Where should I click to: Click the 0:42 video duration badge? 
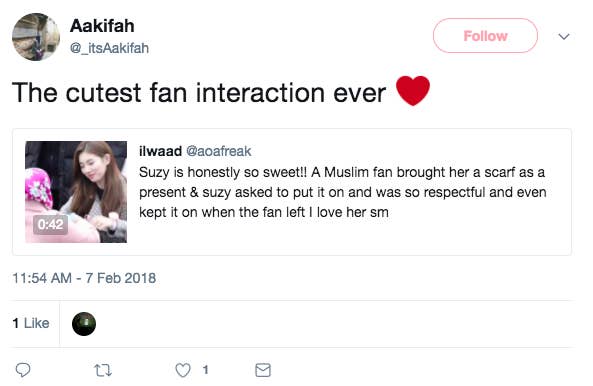(x=50, y=225)
